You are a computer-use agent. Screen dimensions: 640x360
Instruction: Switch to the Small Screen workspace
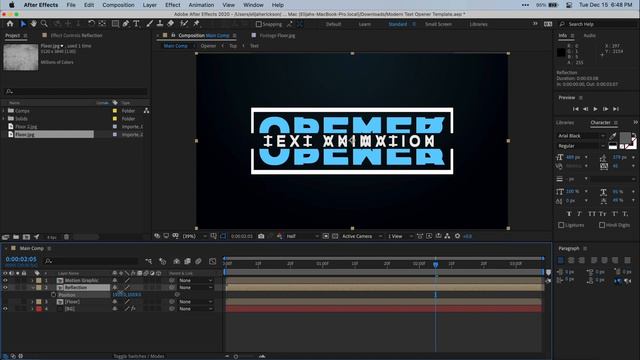[x=438, y=24]
